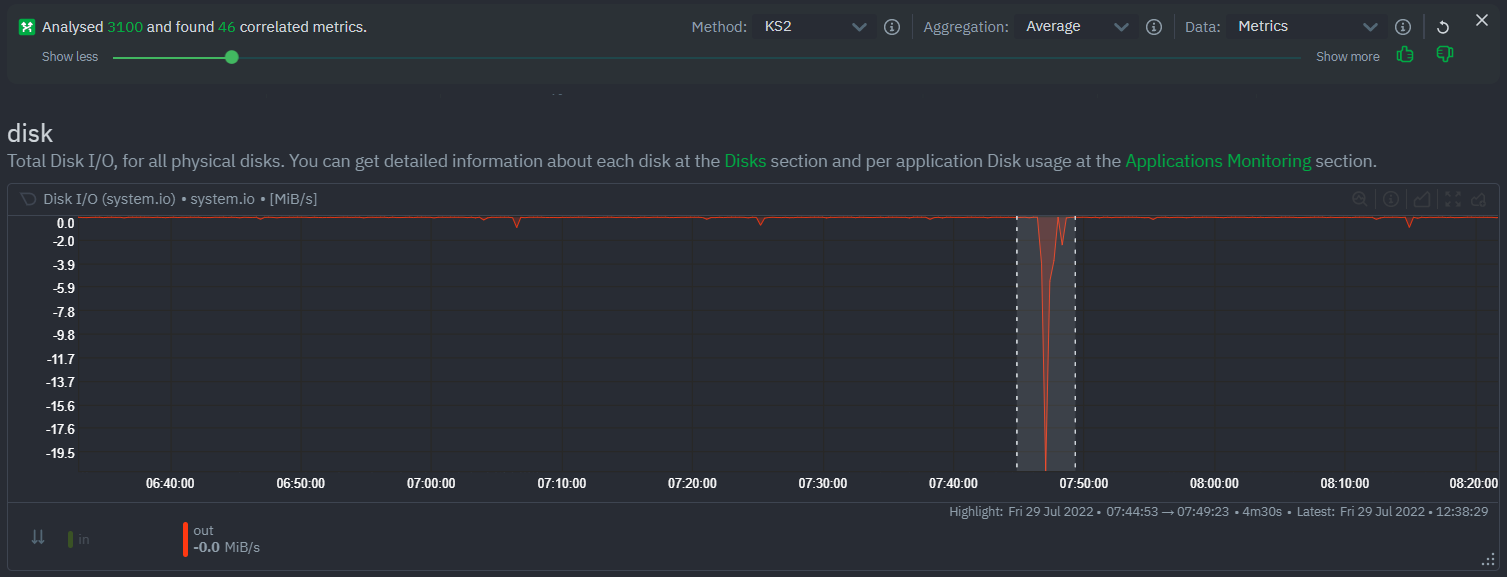Click the tag icon before Disk I/O title
Viewport: 1507px width, 577px height.
27,199
